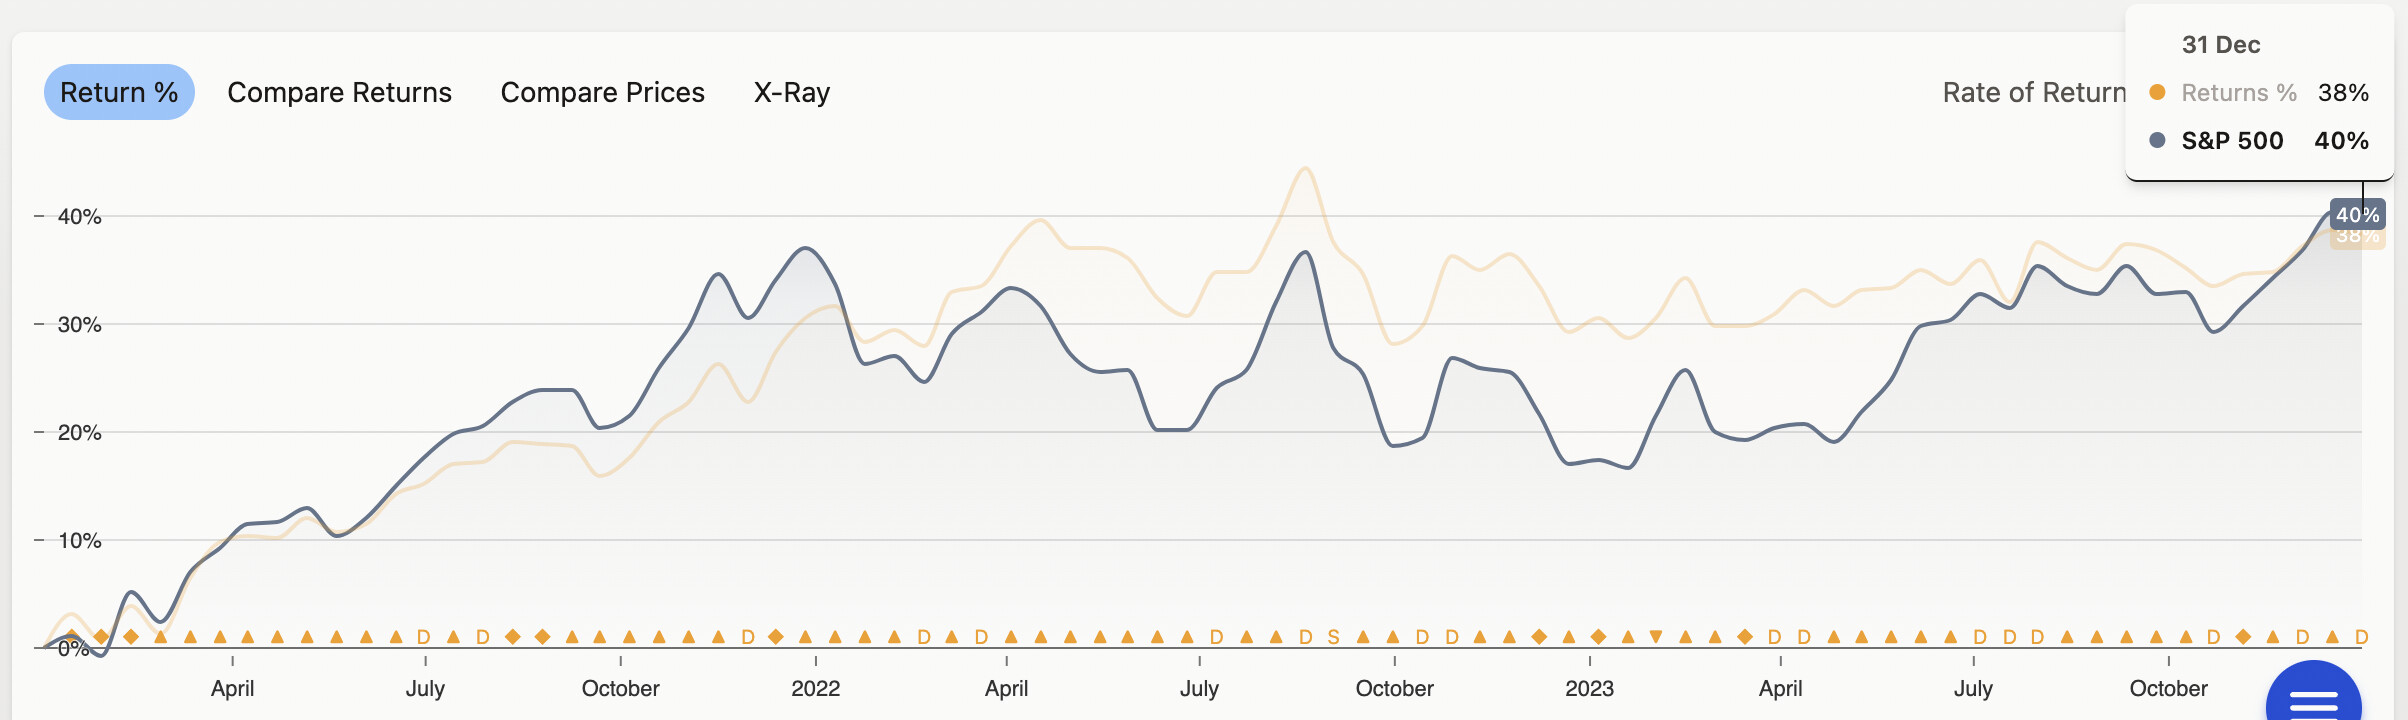Image resolution: width=2408 pixels, height=720 pixels.
Task: Click the diamond marker just before 2022
Action: tap(775, 637)
